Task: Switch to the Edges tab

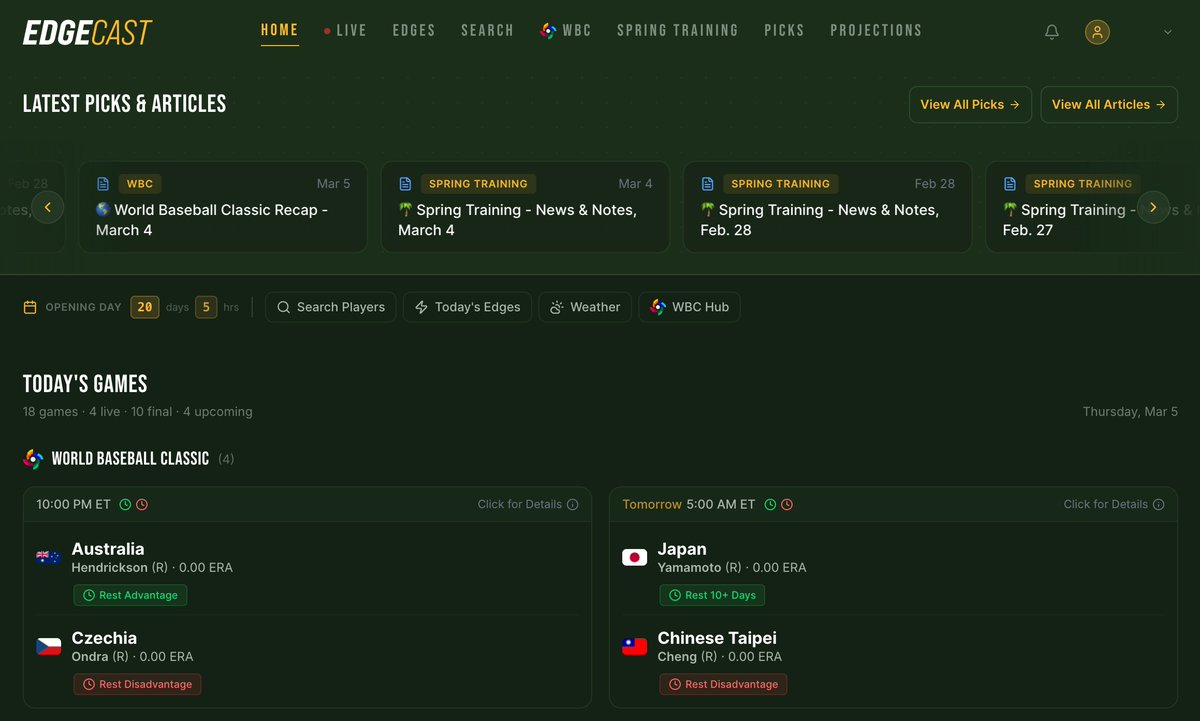Action: click(x=414, y=30)
